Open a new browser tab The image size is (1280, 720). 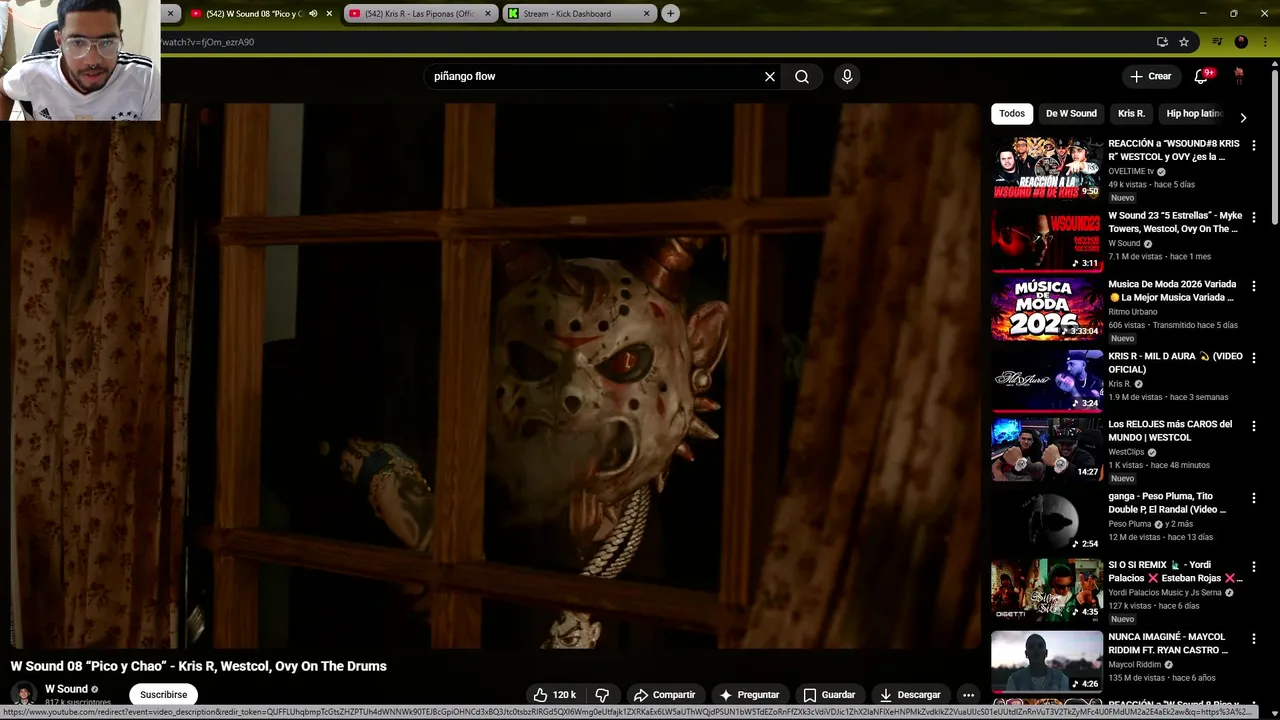[x=670, y=13]
